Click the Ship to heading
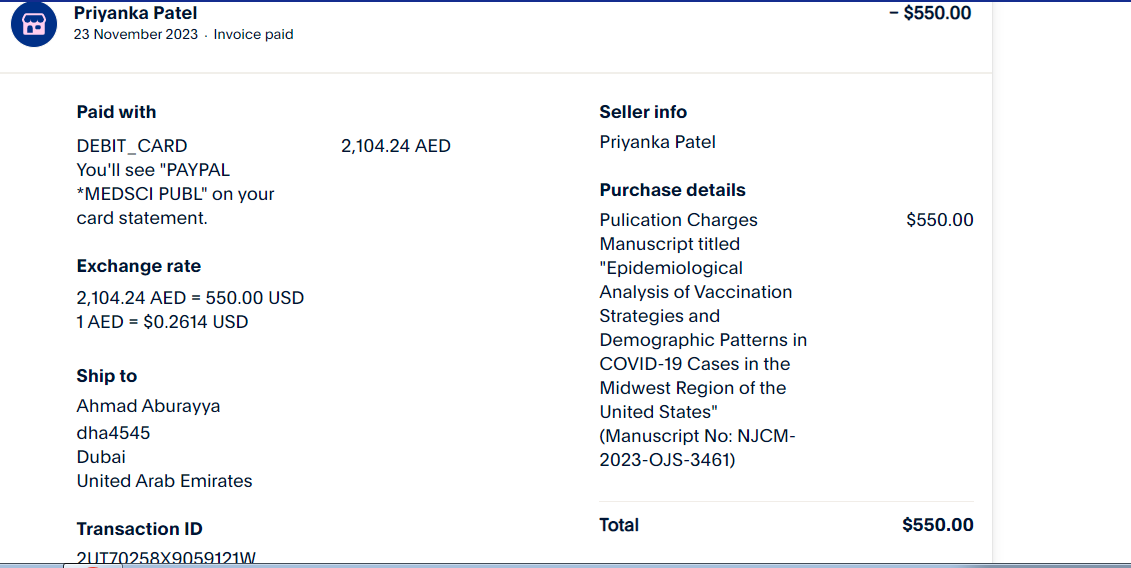 click(x=106, y=376)
